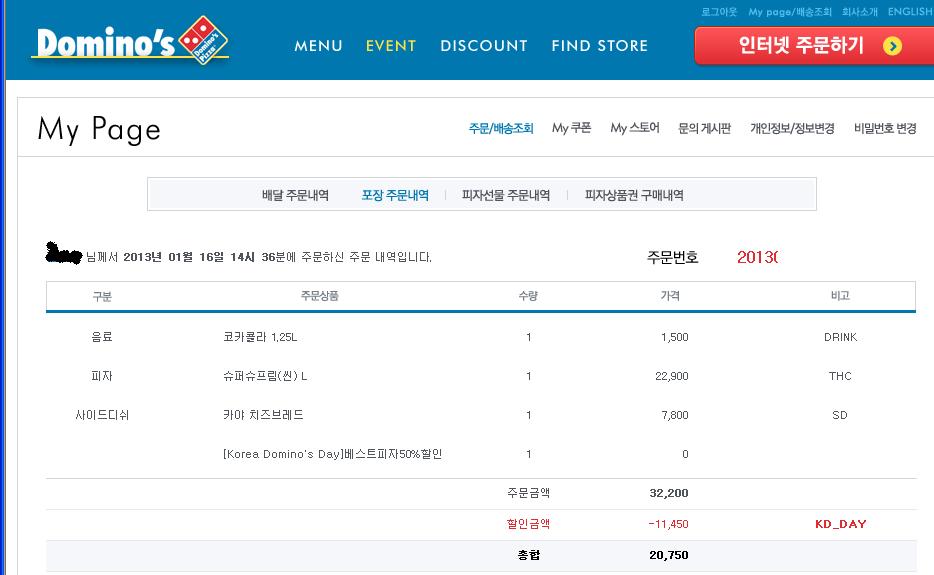Open the 피자상품권 구매내역 tab
The height and width of the screenshot is (575, 934).
point(634,196)
